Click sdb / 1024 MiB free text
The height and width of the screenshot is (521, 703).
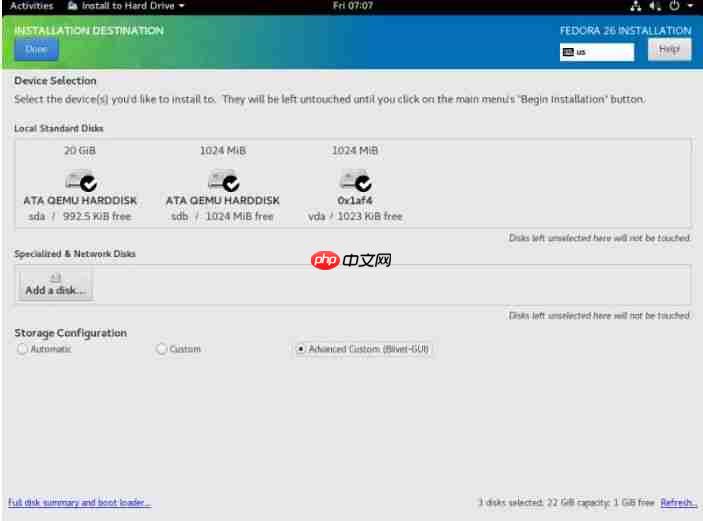point(222,217)
